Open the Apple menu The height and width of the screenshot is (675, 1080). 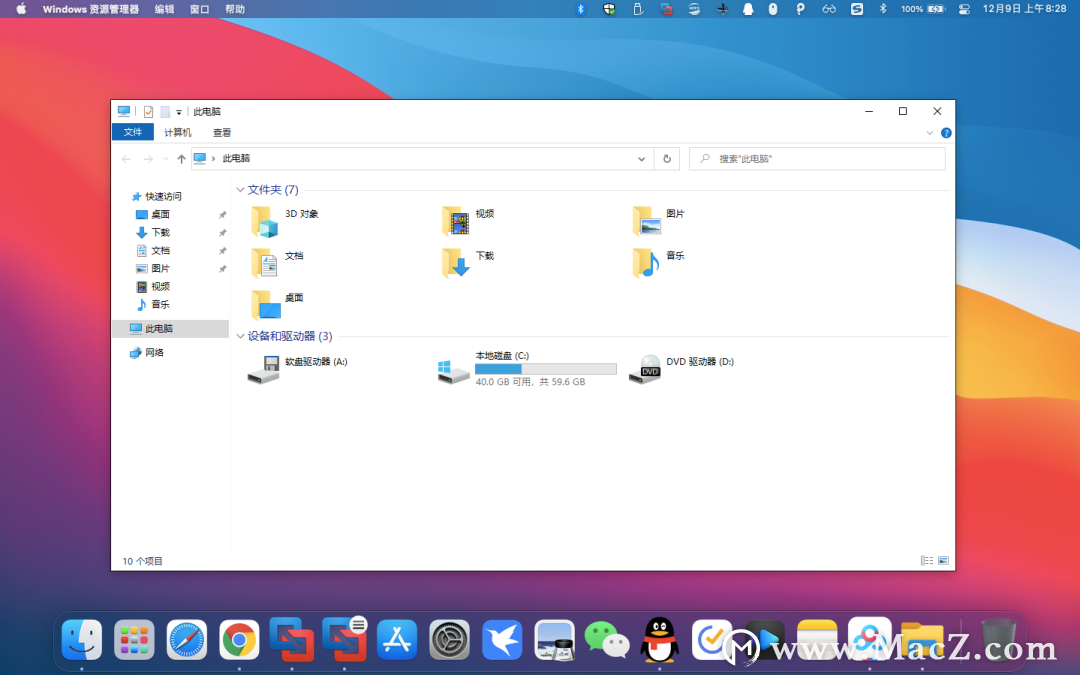click(x=21, y=9)
